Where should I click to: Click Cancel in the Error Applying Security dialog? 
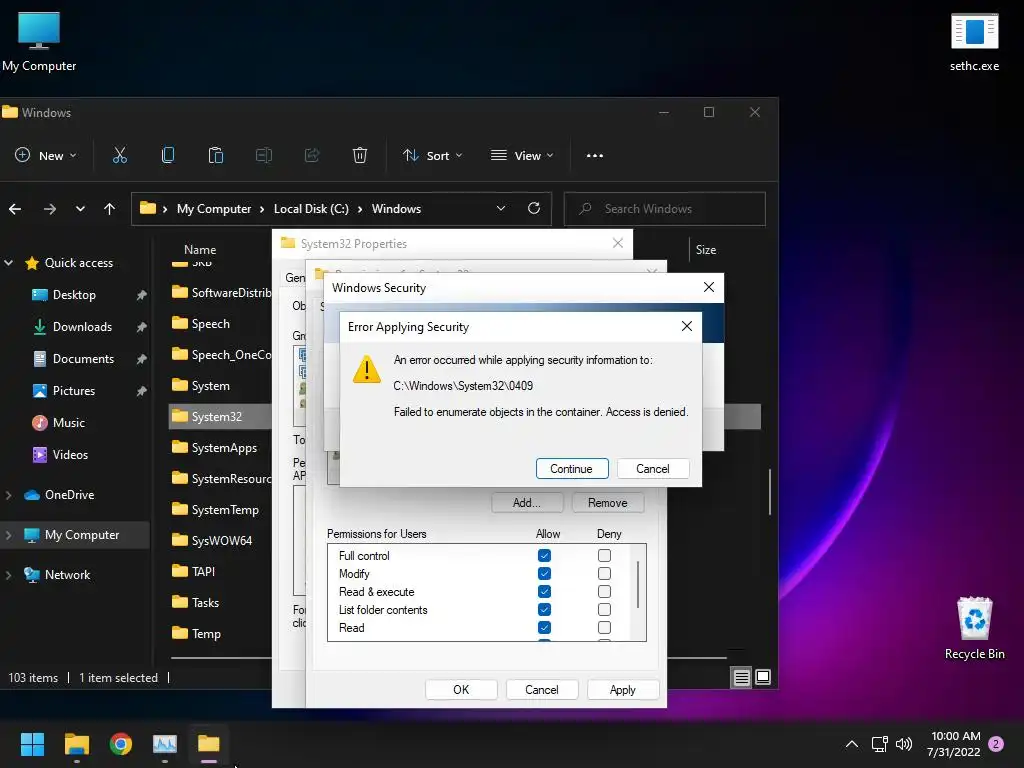pos(652,468)
